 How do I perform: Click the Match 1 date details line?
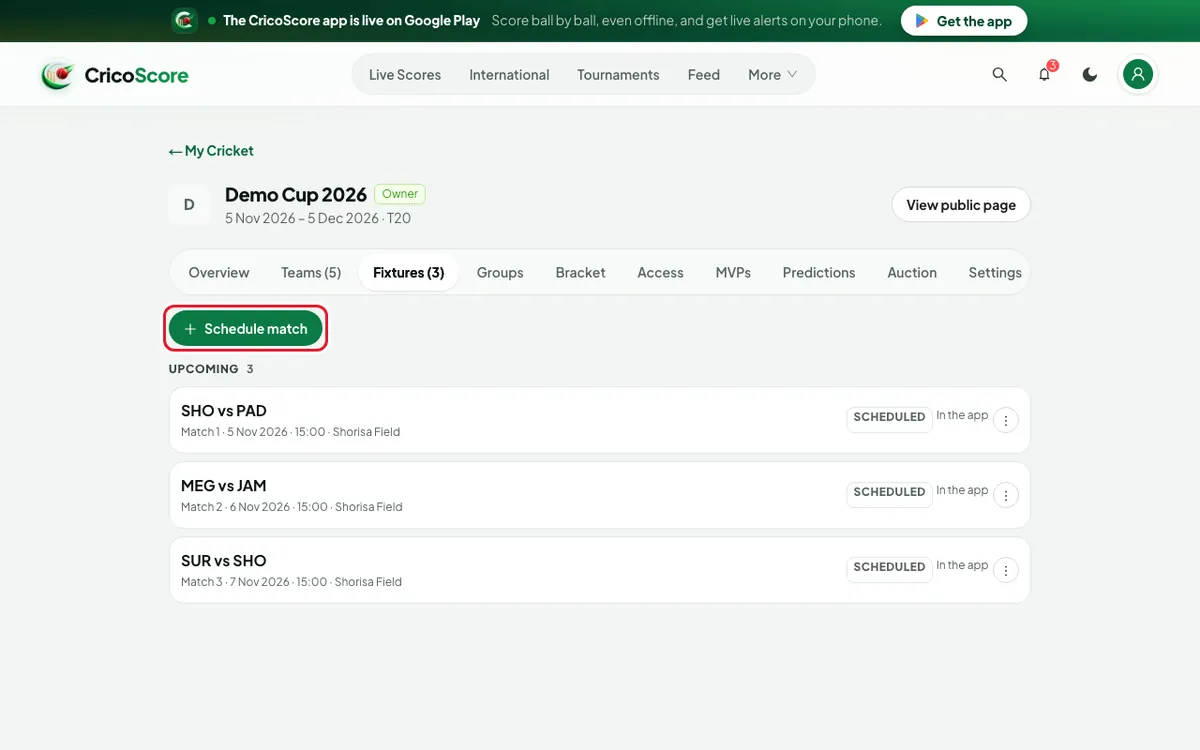click(x=290, y=432)
